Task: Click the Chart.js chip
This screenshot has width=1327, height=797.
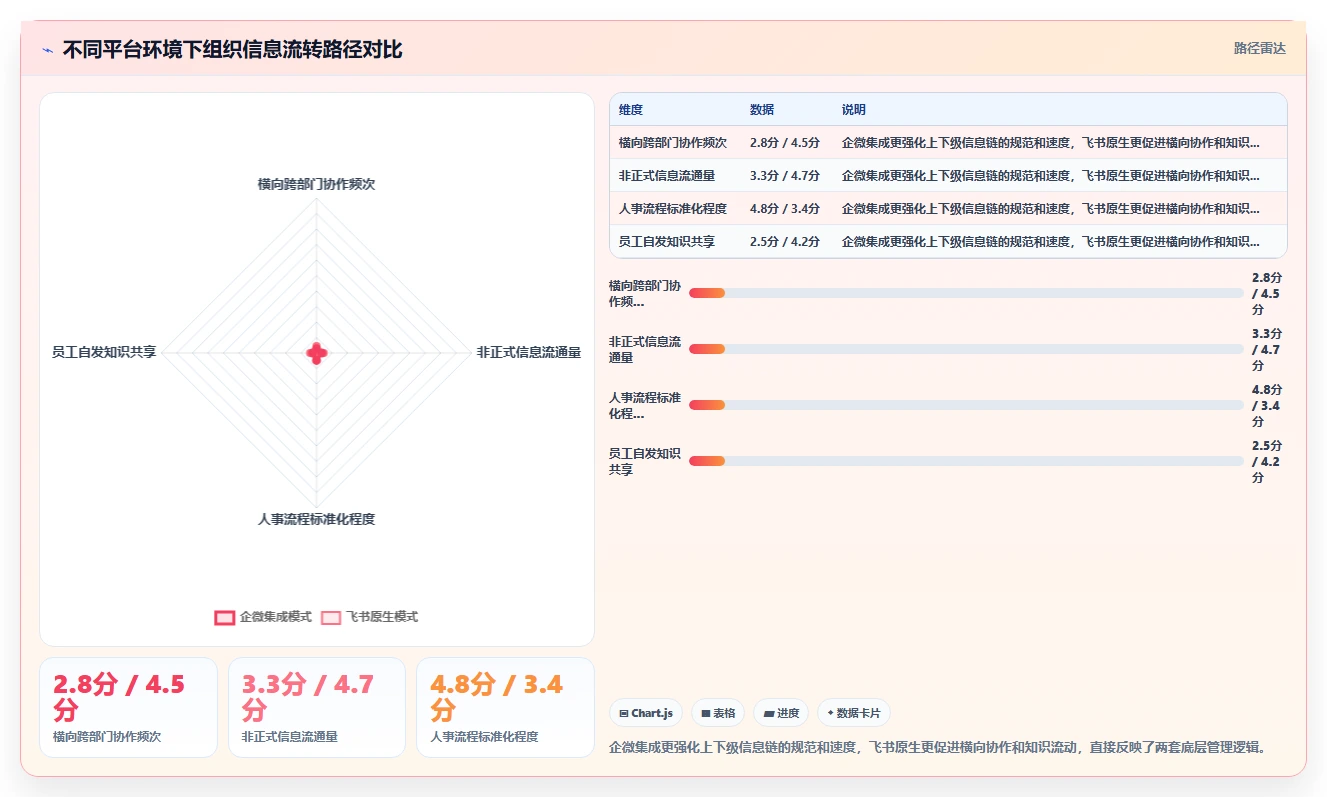Action: 646,713
